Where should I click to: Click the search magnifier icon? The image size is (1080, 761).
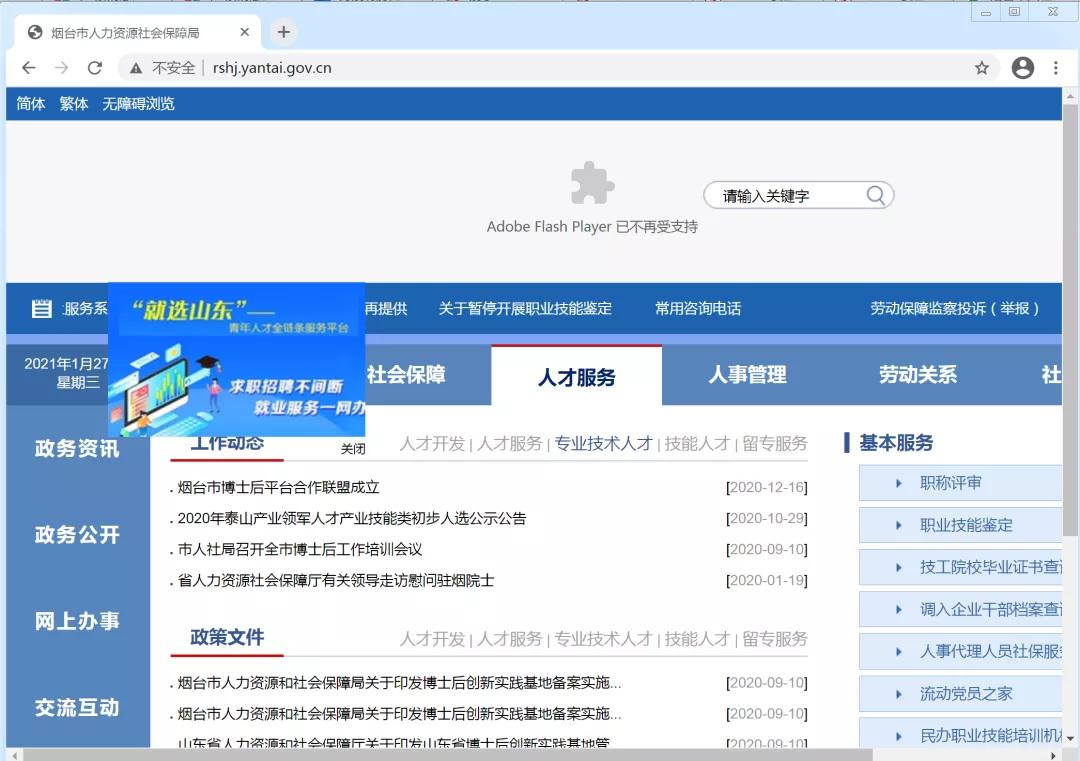click(x=874, y=195)
